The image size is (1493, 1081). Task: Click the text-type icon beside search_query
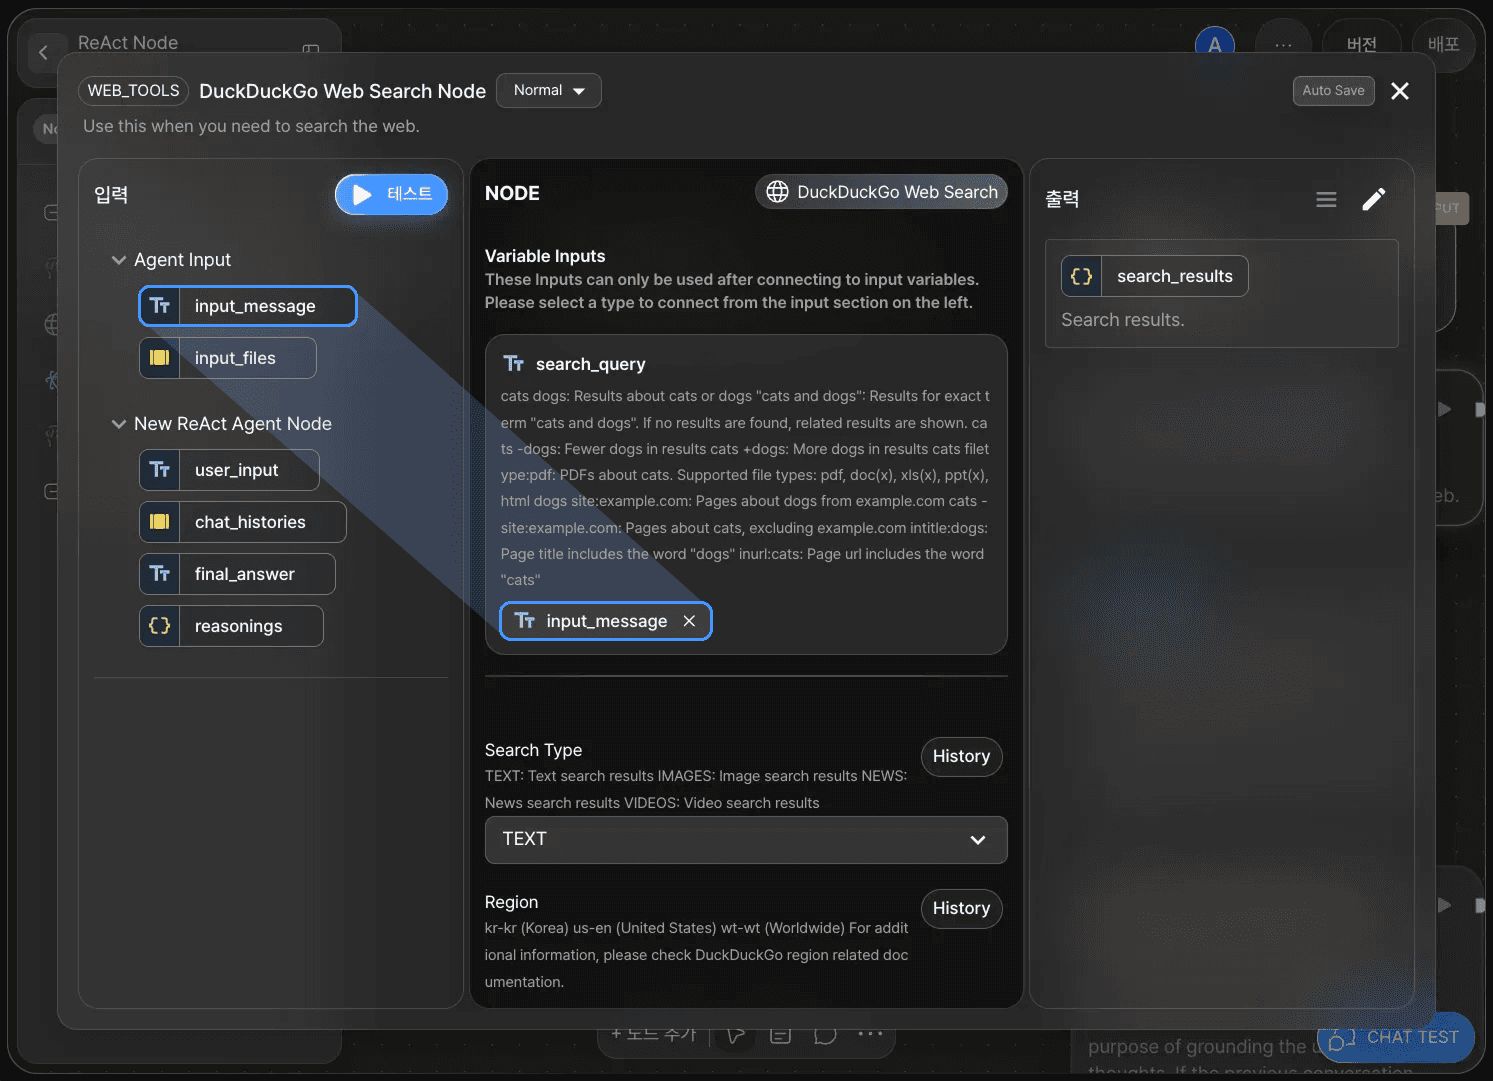pos(514,364)
